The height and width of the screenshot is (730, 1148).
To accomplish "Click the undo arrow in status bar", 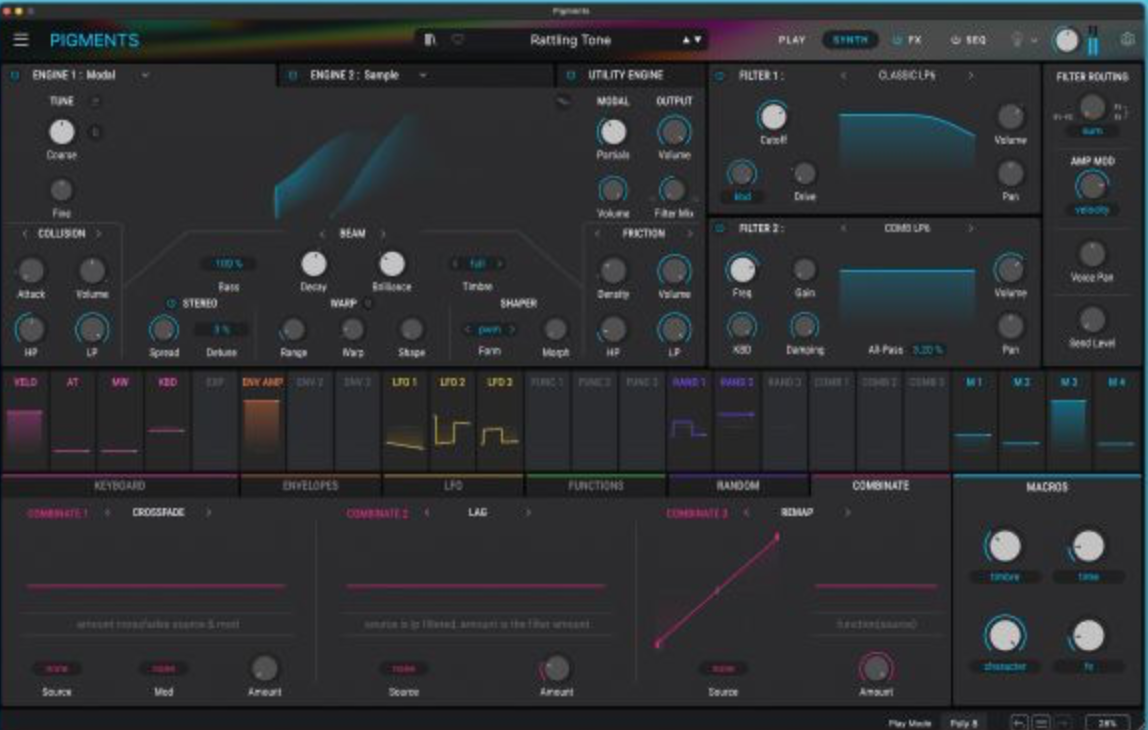I will point(1018,723).
